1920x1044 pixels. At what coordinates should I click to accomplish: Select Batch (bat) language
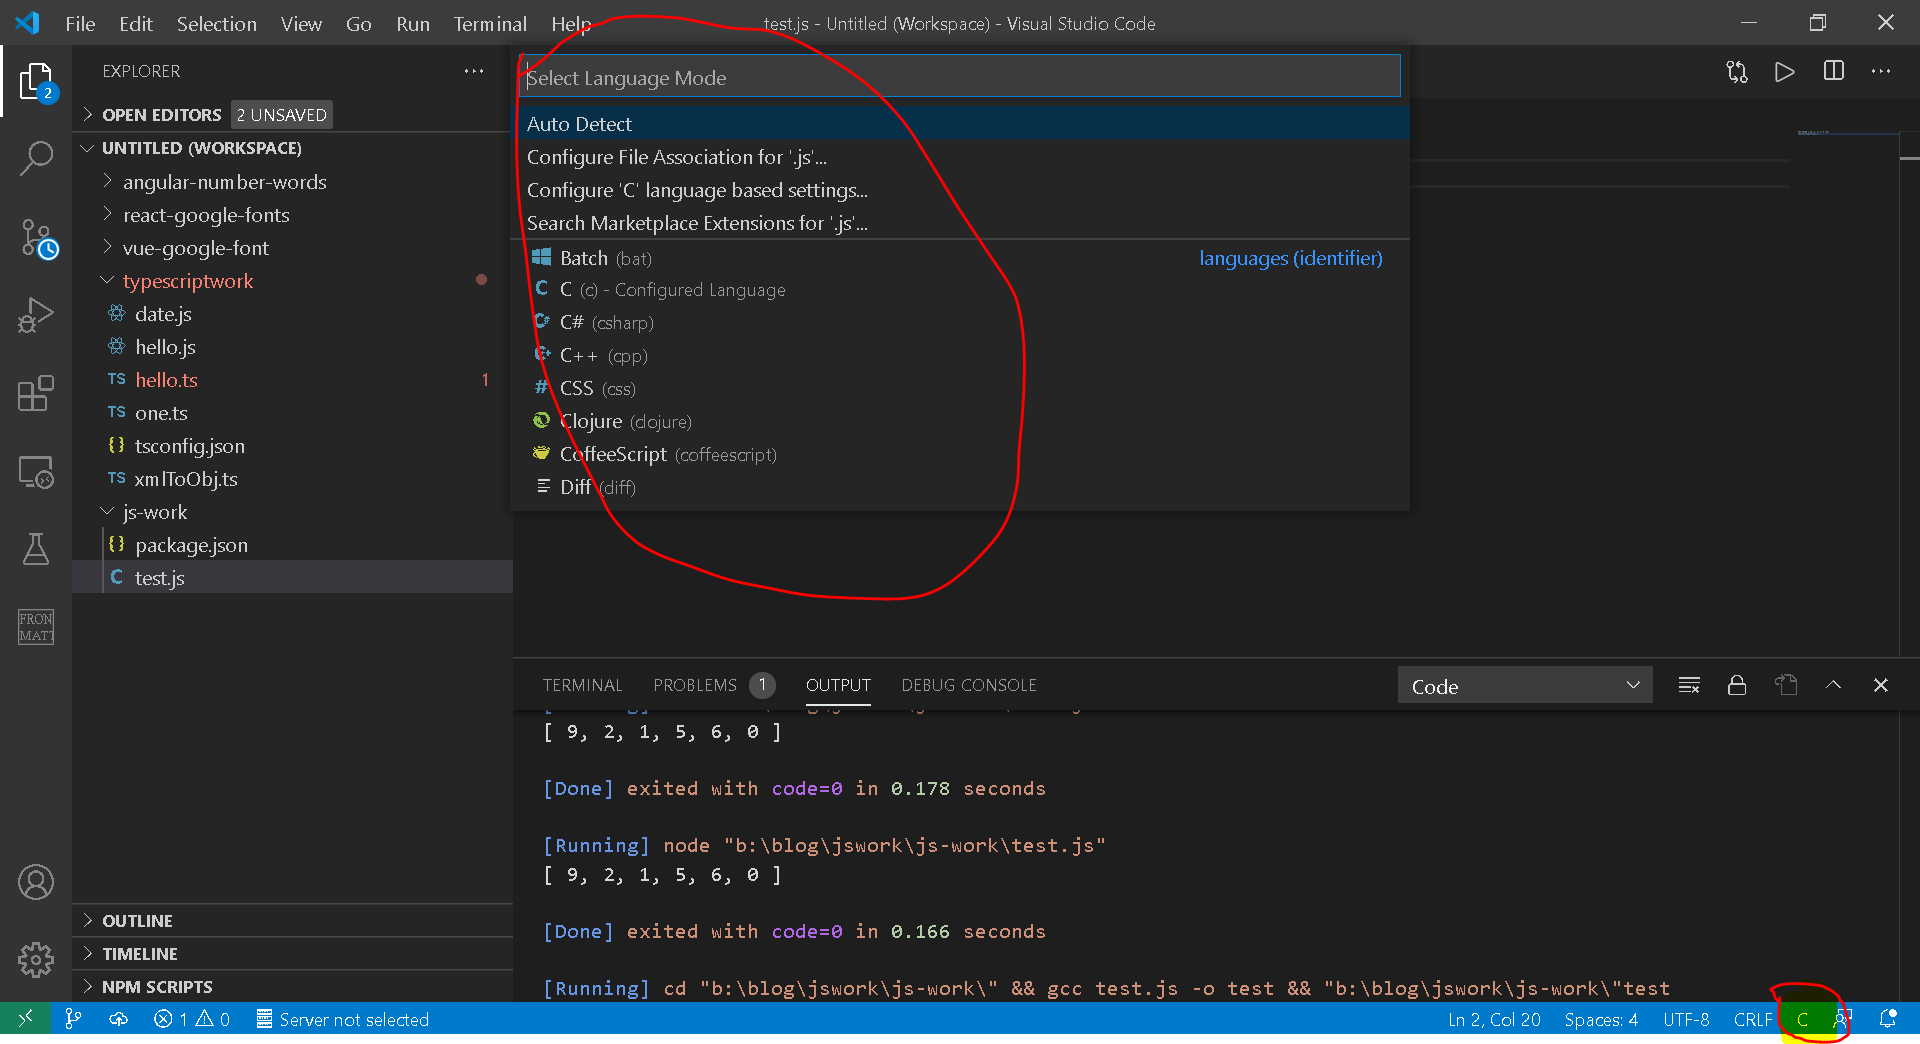[x=960, y=258]
